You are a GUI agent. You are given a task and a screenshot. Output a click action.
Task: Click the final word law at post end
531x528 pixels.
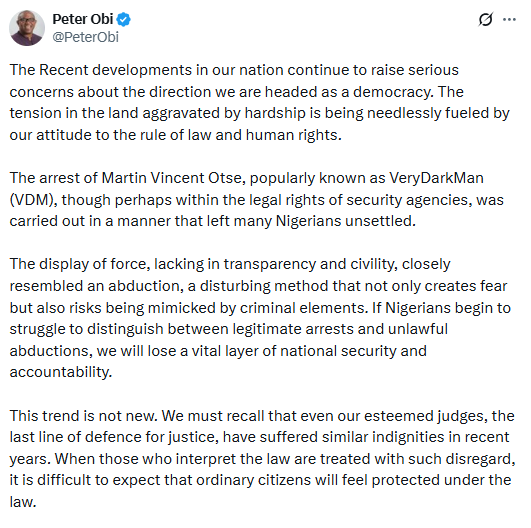(x=22, y=502)
